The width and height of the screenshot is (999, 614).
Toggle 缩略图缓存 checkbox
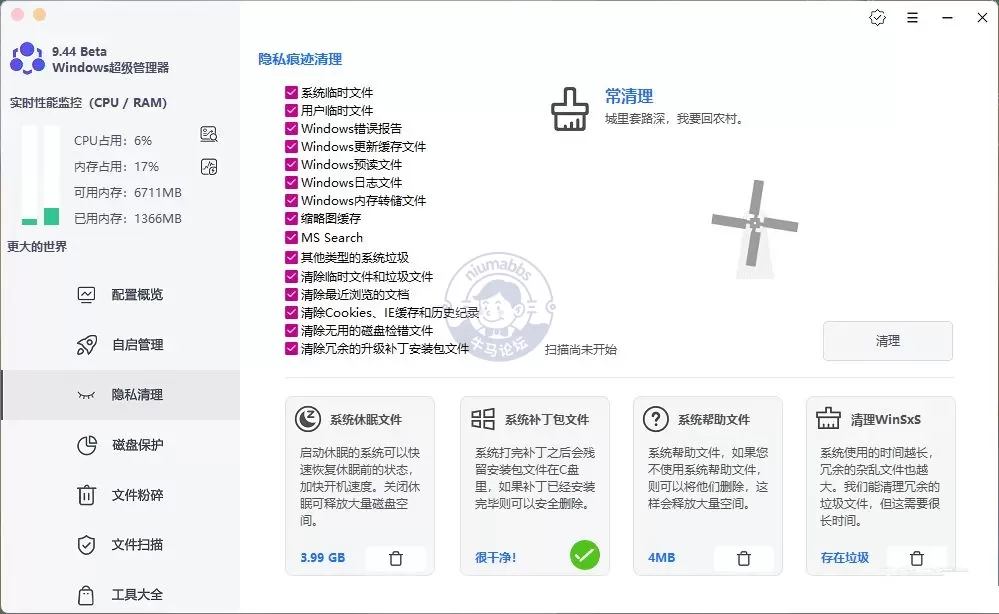[291, 218]
